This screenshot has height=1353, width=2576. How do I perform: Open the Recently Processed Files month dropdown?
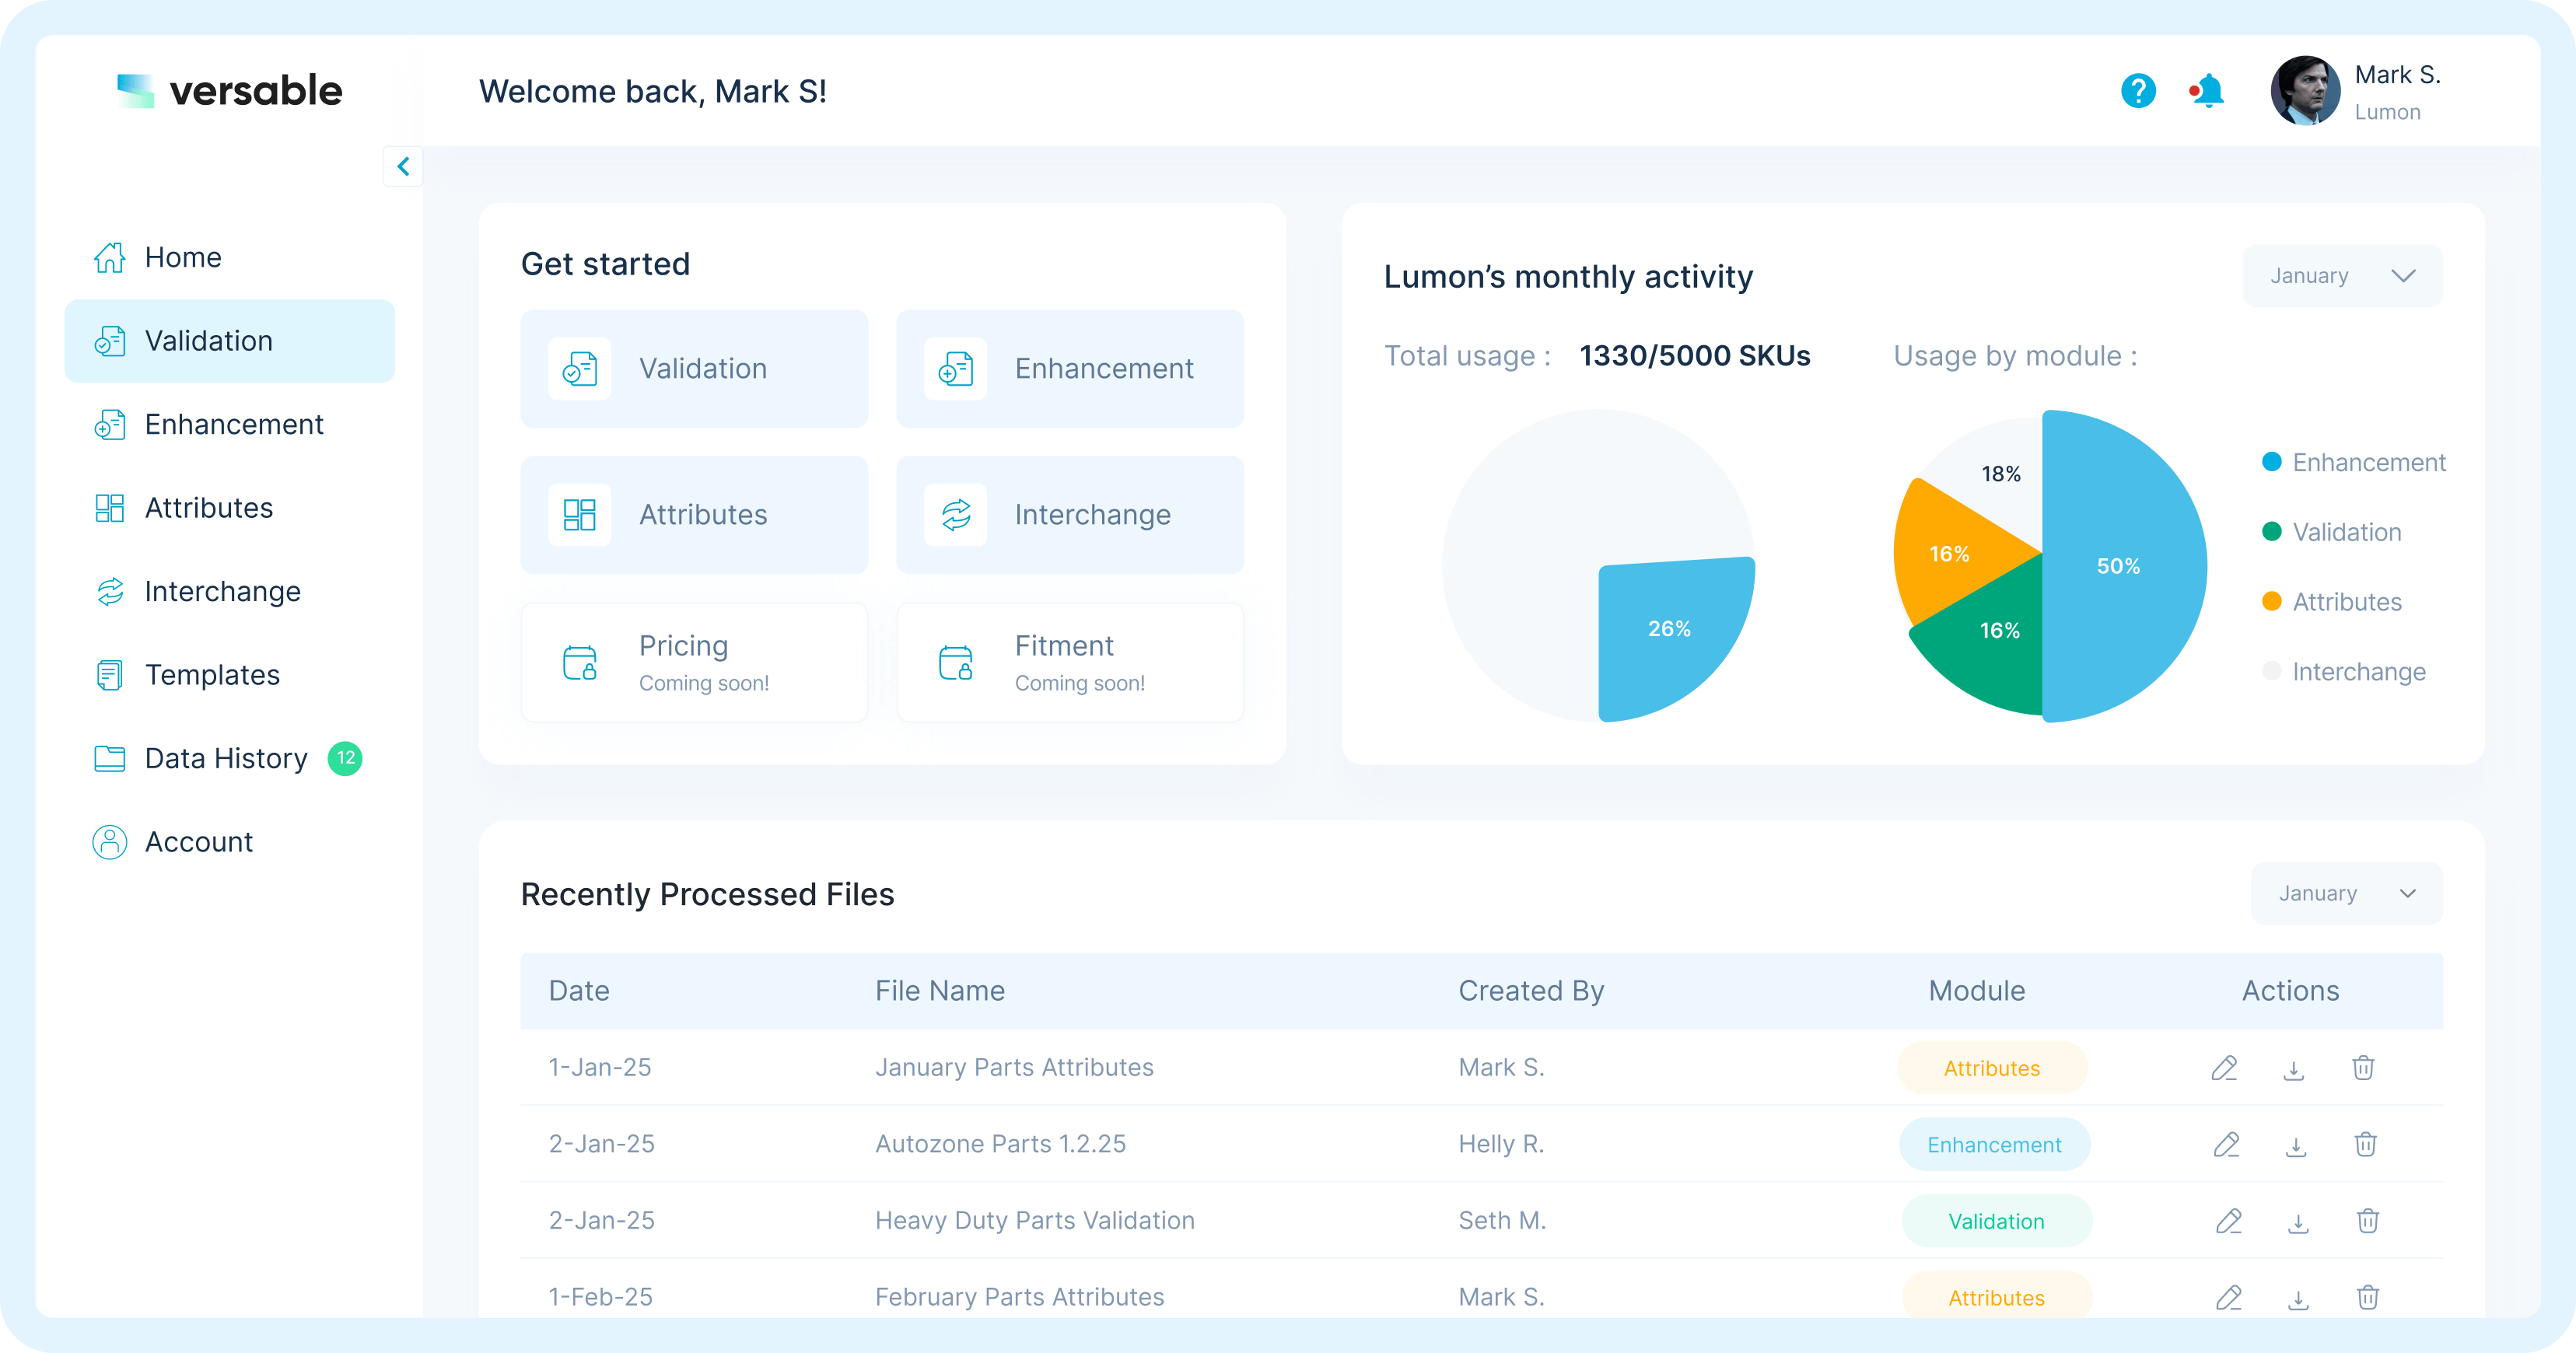pyautogui.click(x=2346, y=893)
